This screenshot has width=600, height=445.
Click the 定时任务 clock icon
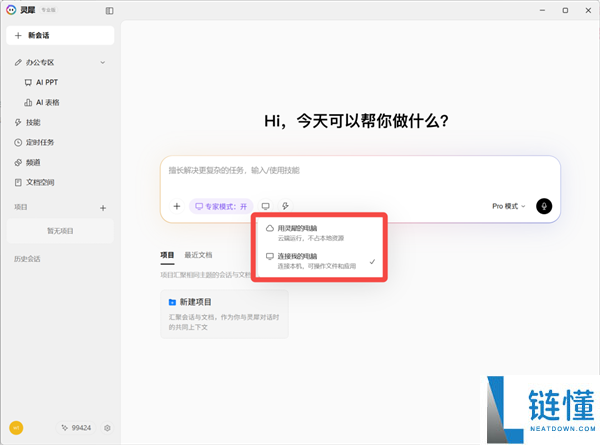tap(18, 142)
